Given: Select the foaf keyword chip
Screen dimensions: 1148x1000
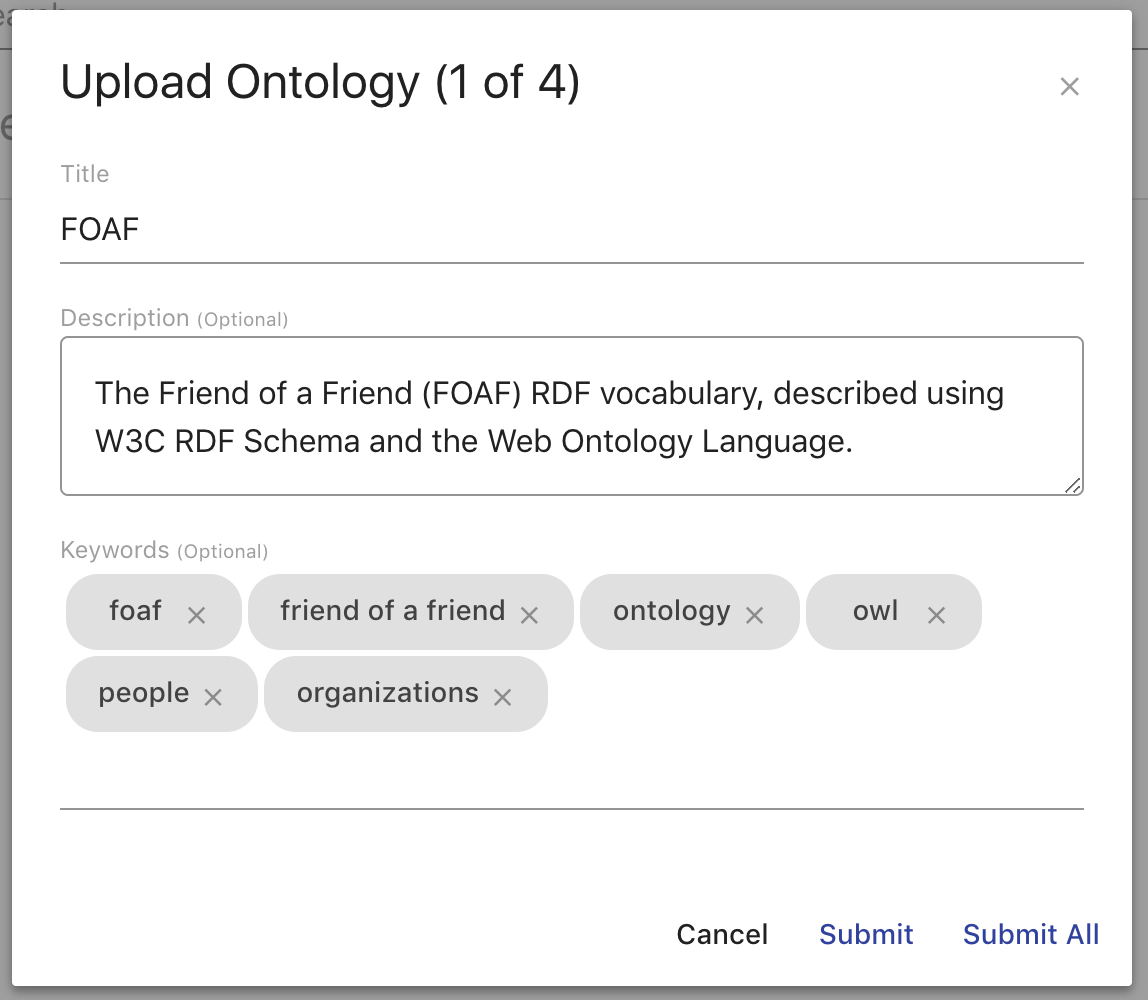Looking at the screenshot, I should 137,611.
